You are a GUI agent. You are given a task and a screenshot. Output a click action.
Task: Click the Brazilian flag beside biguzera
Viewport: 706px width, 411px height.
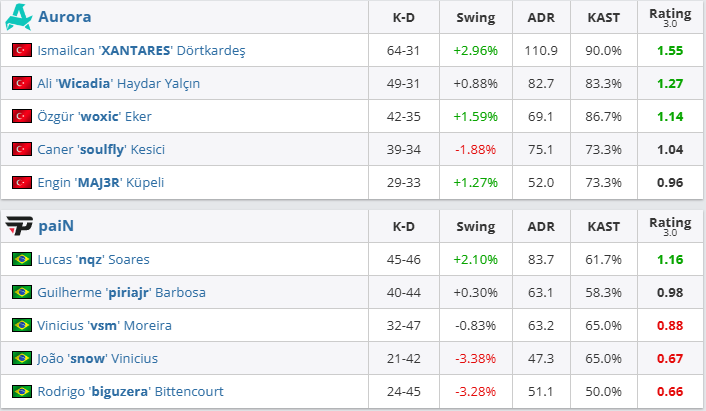[21, 391]
